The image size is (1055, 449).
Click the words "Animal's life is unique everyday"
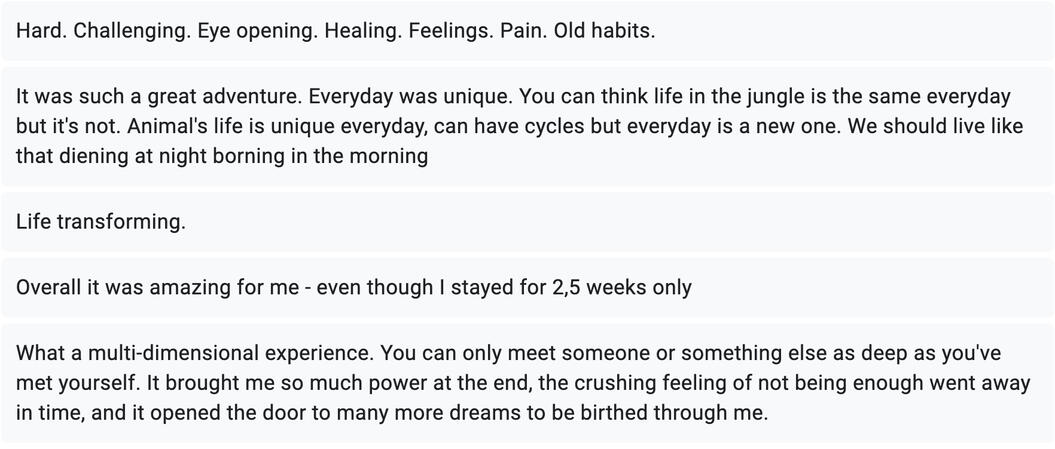click(x=203, y=127)
